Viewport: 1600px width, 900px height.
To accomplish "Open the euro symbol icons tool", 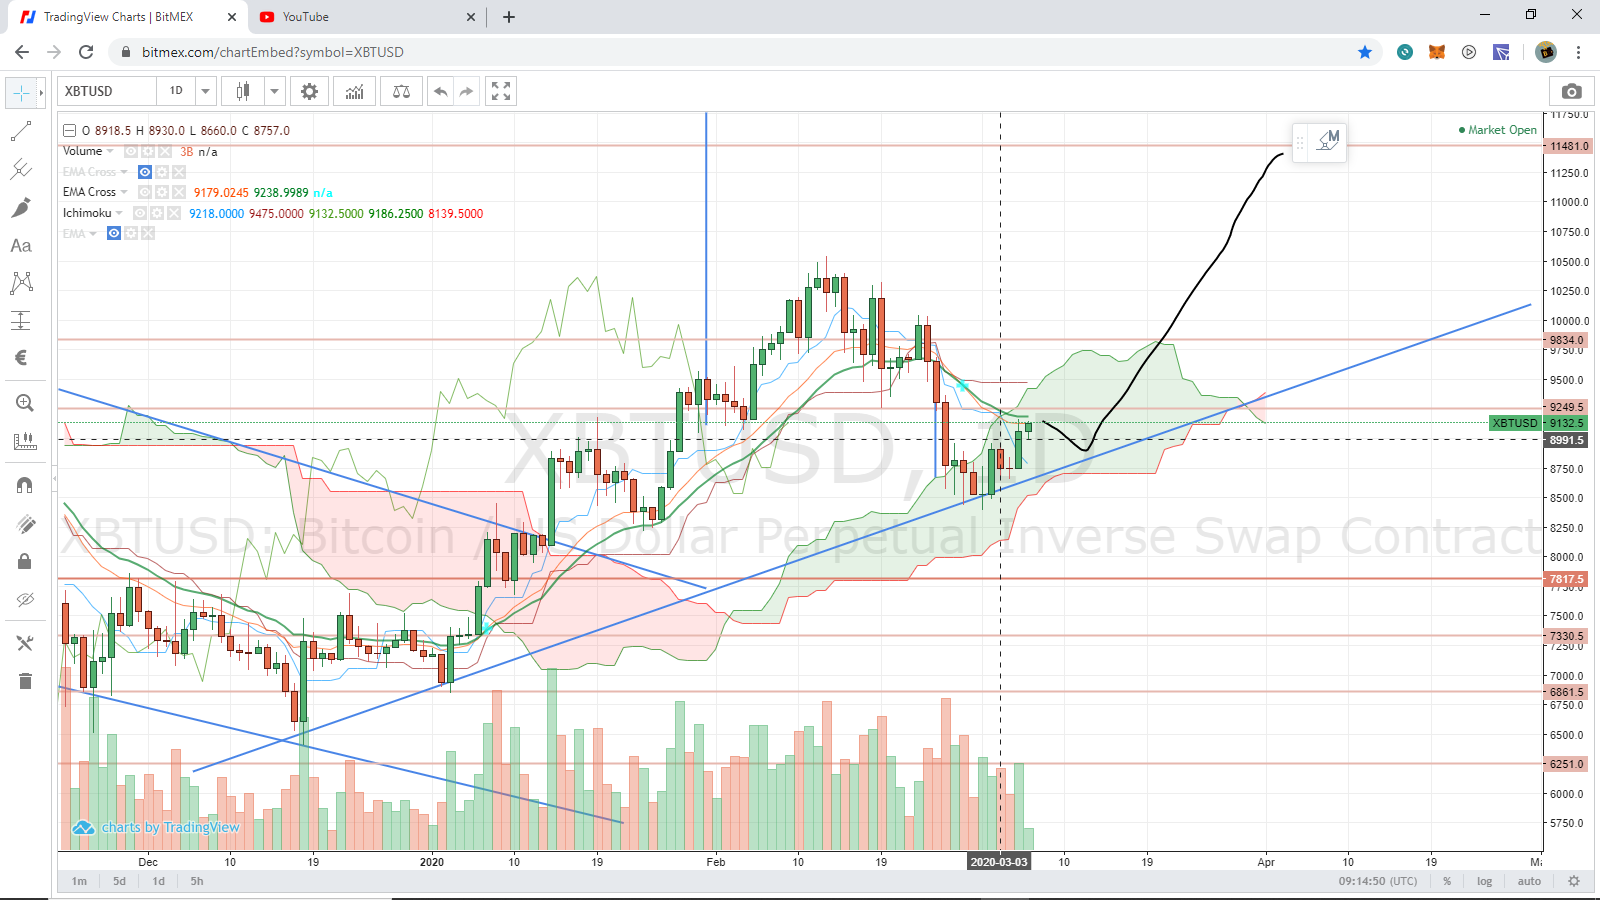I will pyautogui.click(x=21, y=358).
